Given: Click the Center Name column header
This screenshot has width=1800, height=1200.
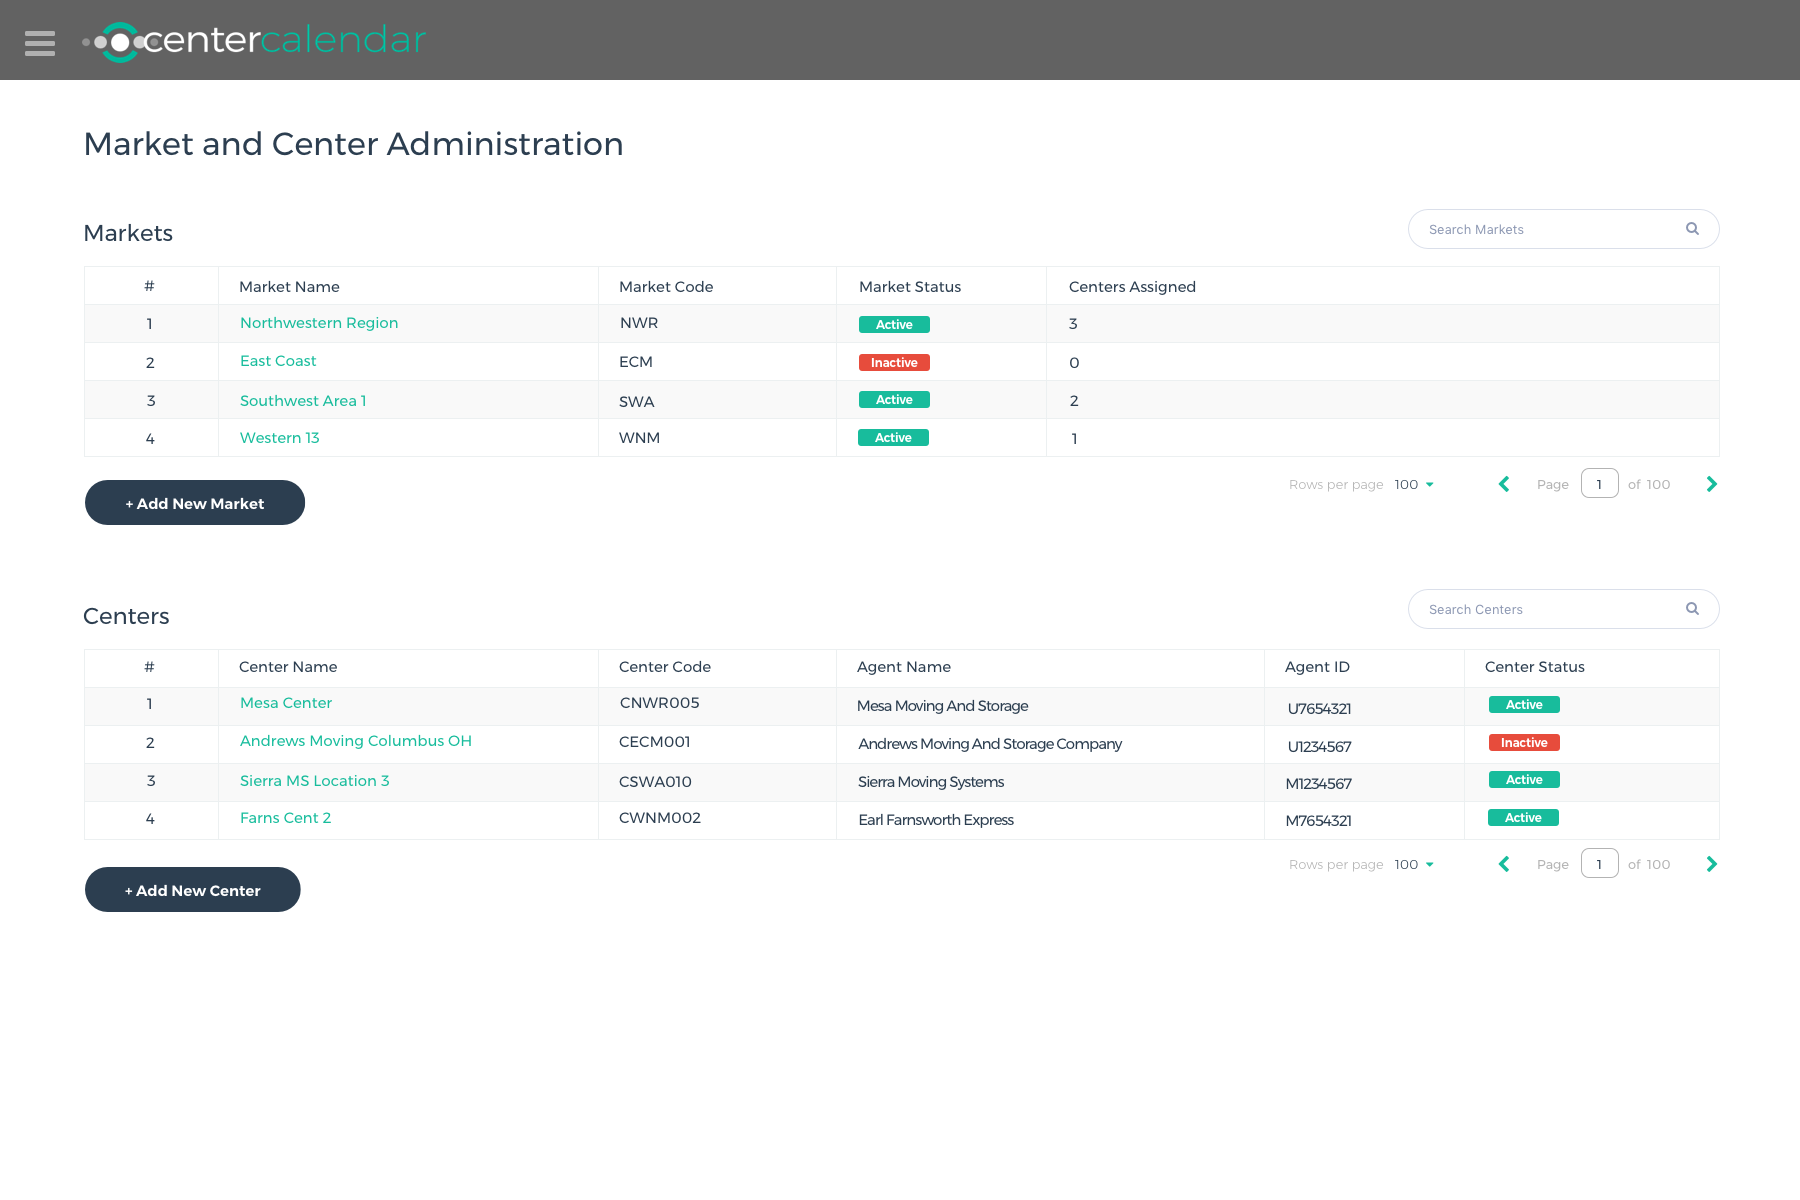Looking at the screenshot, I should coord(288,667).
